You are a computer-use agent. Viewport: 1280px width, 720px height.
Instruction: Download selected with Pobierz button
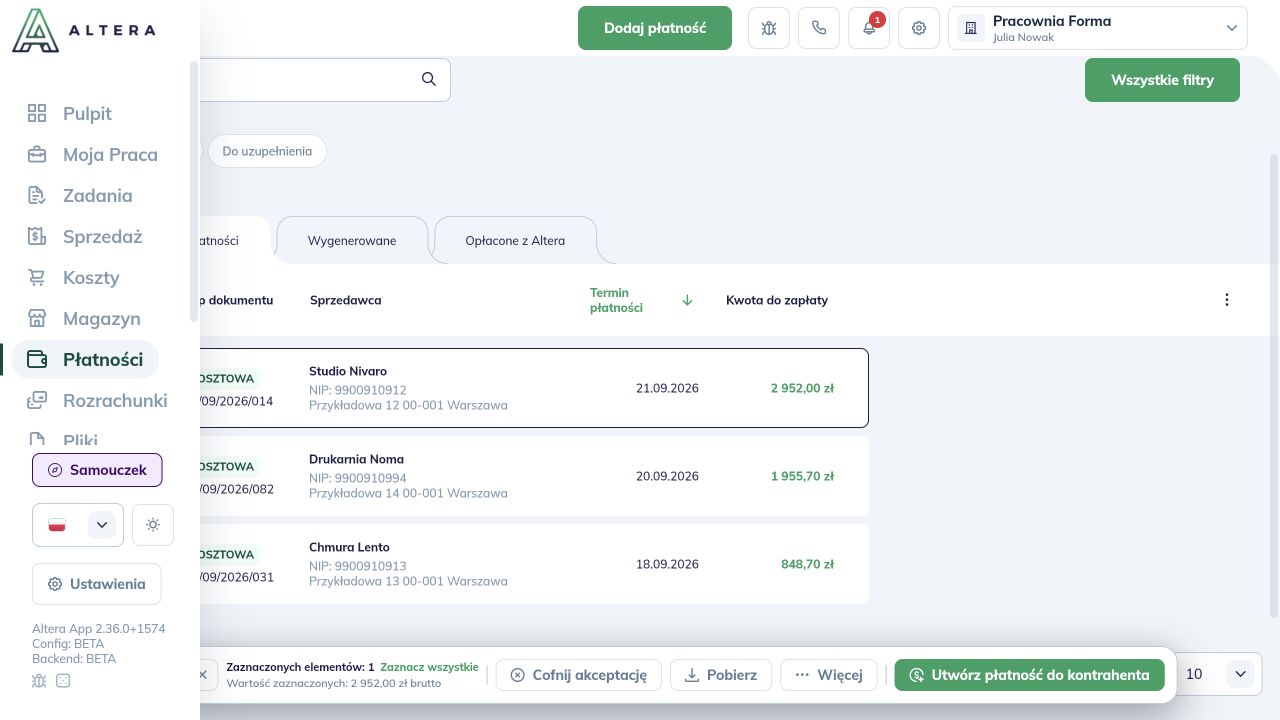click(x=721, y=675)
